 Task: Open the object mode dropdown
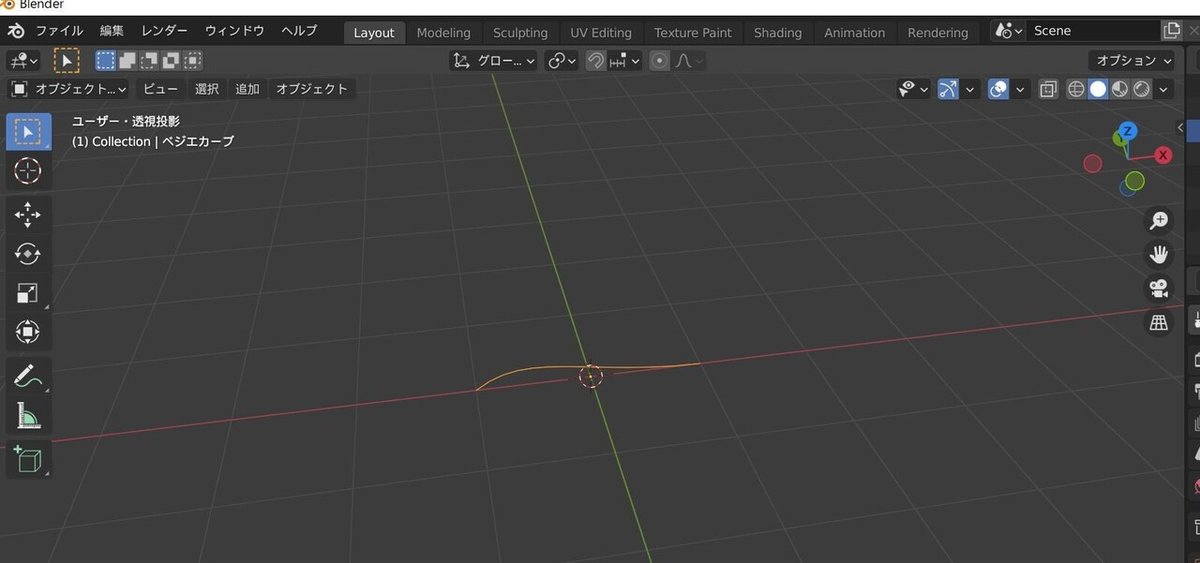coord(69,89)
